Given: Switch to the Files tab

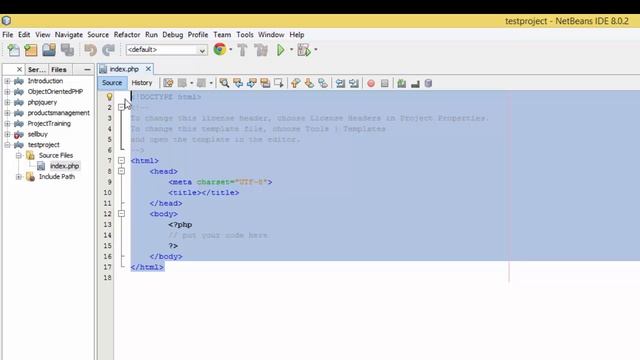Looking at the screenshot, I should coord(59,69).
